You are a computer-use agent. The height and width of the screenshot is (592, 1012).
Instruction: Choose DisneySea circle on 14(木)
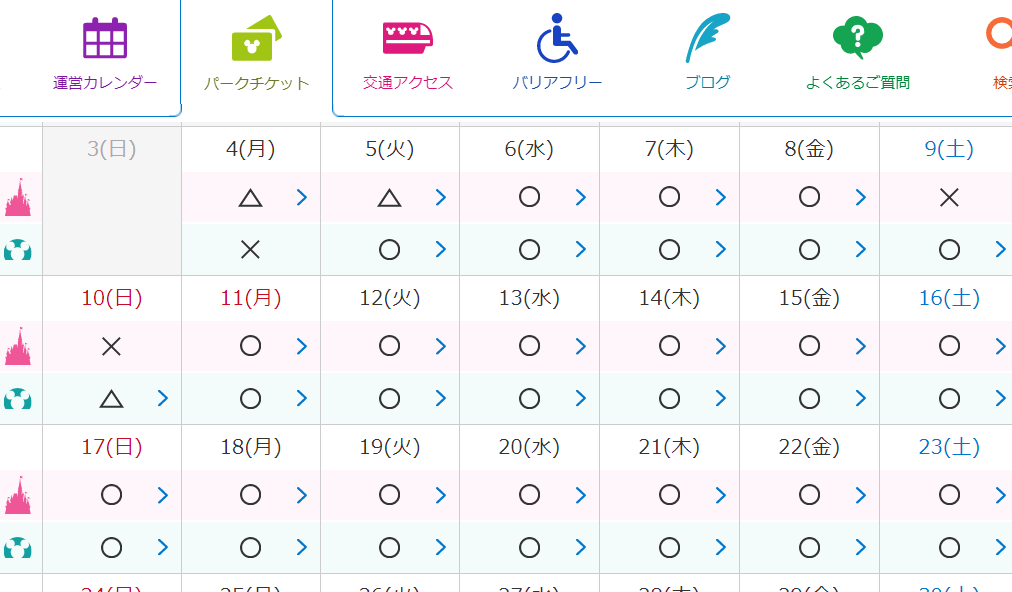pyautogui.click(x=669, y=398)
